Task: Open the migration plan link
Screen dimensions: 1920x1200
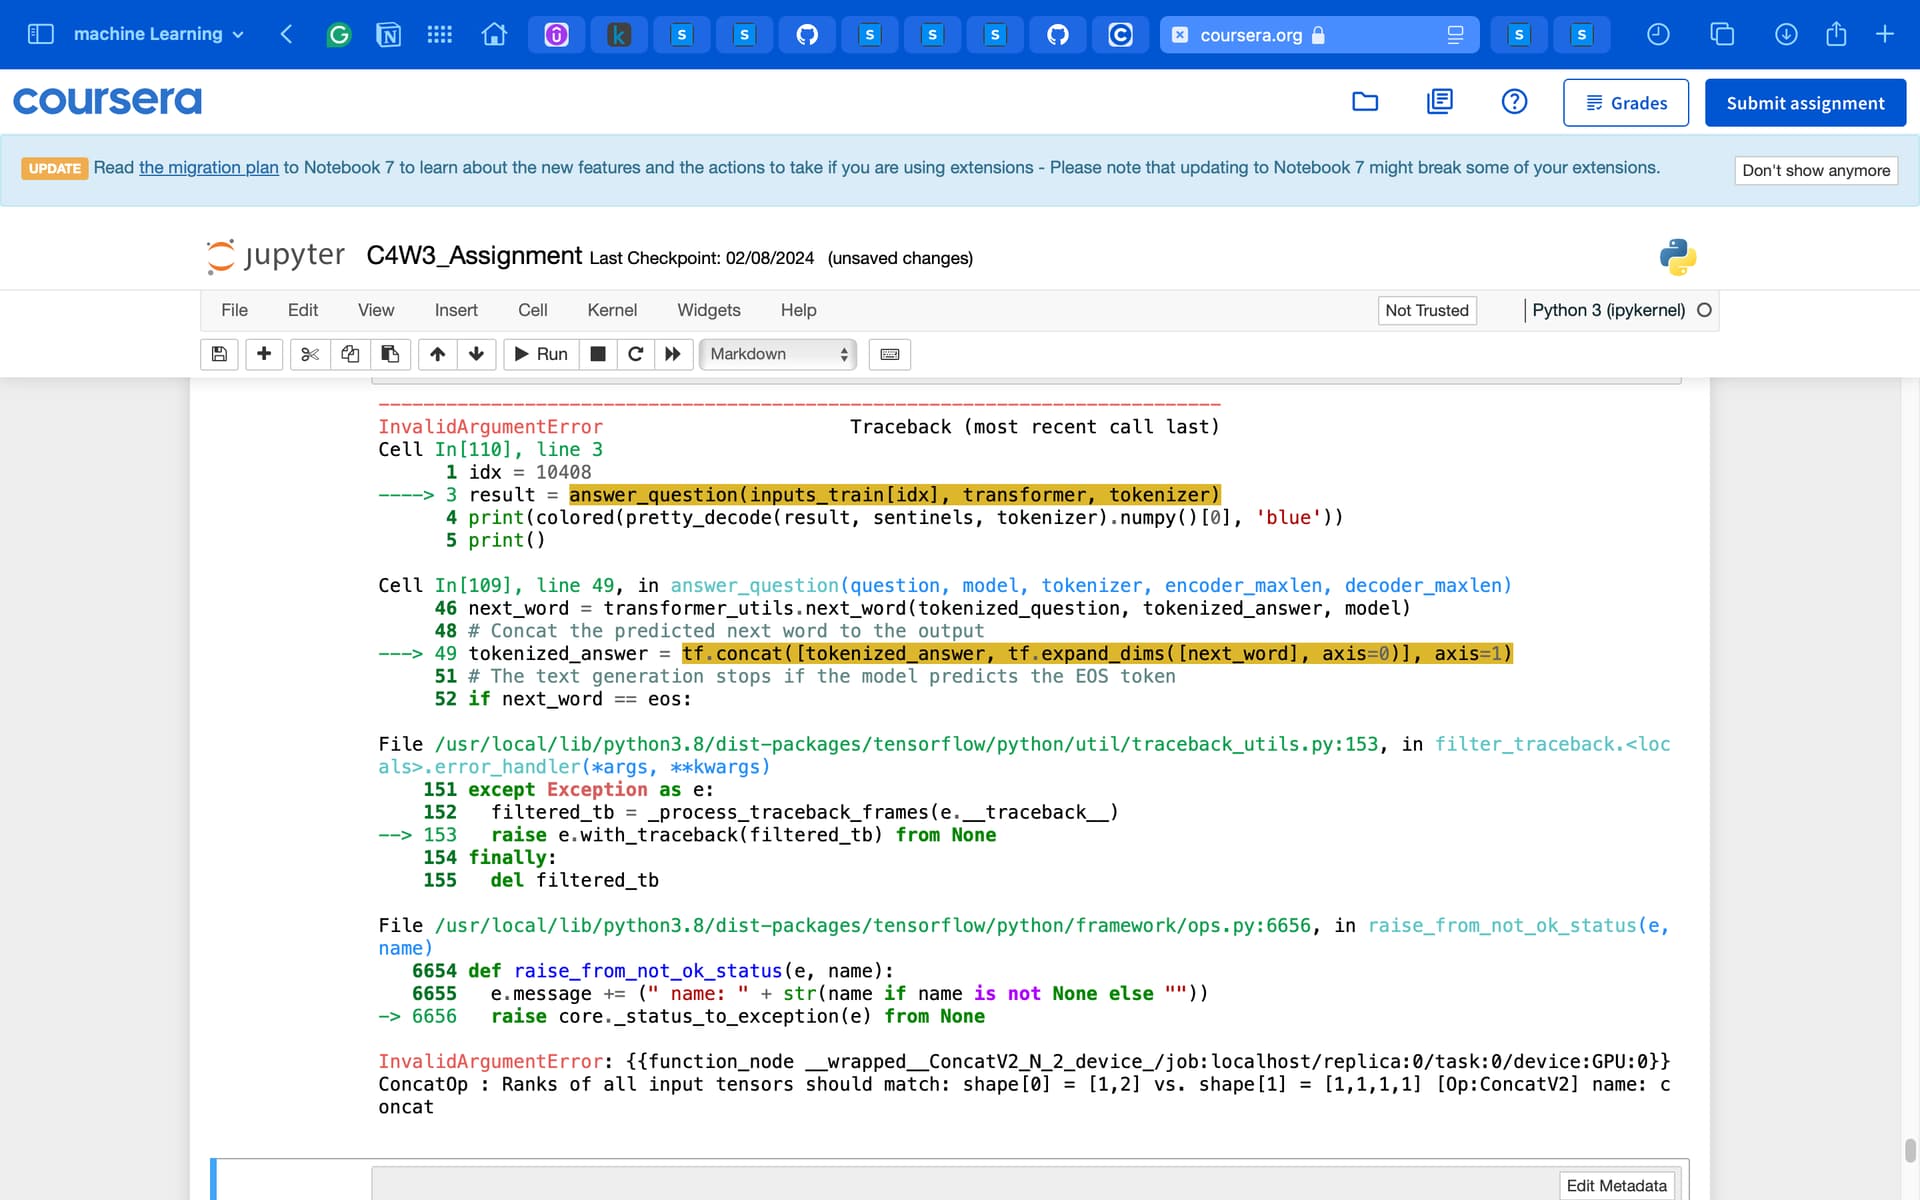Action: click(x=208, y=168)
